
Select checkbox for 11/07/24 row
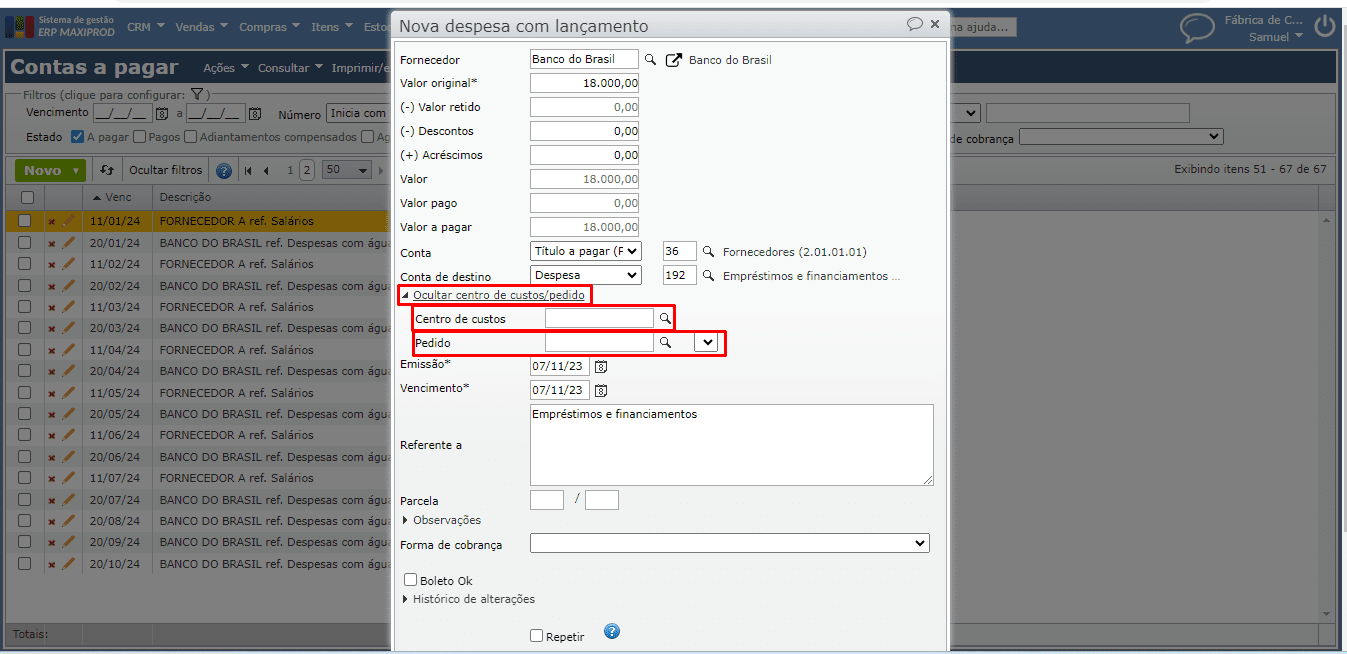25,478
